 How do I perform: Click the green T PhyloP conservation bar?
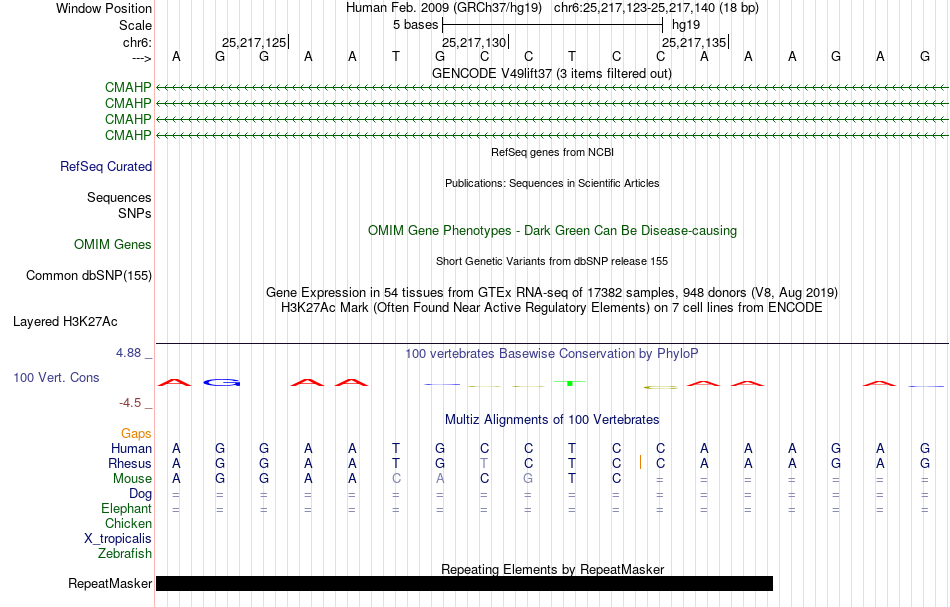coord(570,383)
